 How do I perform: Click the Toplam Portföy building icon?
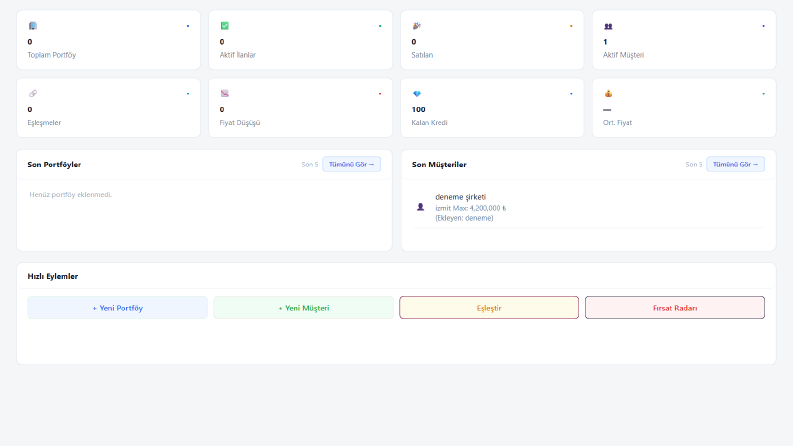coord(33,26)
